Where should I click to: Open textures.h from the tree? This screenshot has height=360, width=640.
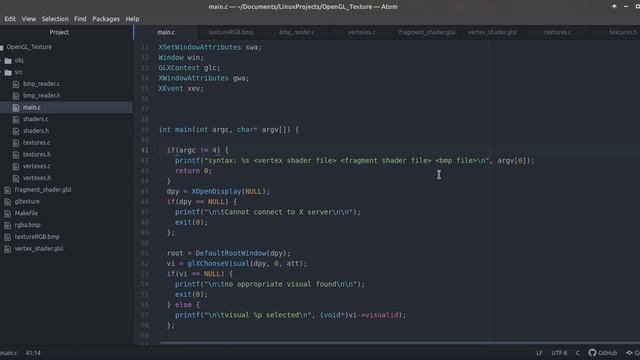pos(37,155)
